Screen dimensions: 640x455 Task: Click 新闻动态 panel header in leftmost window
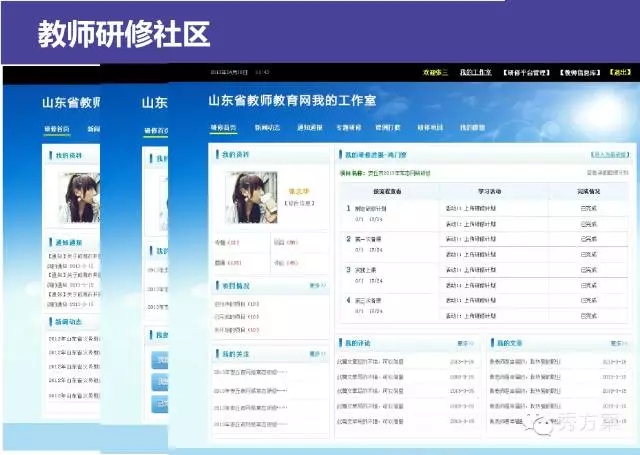point(69,322)
